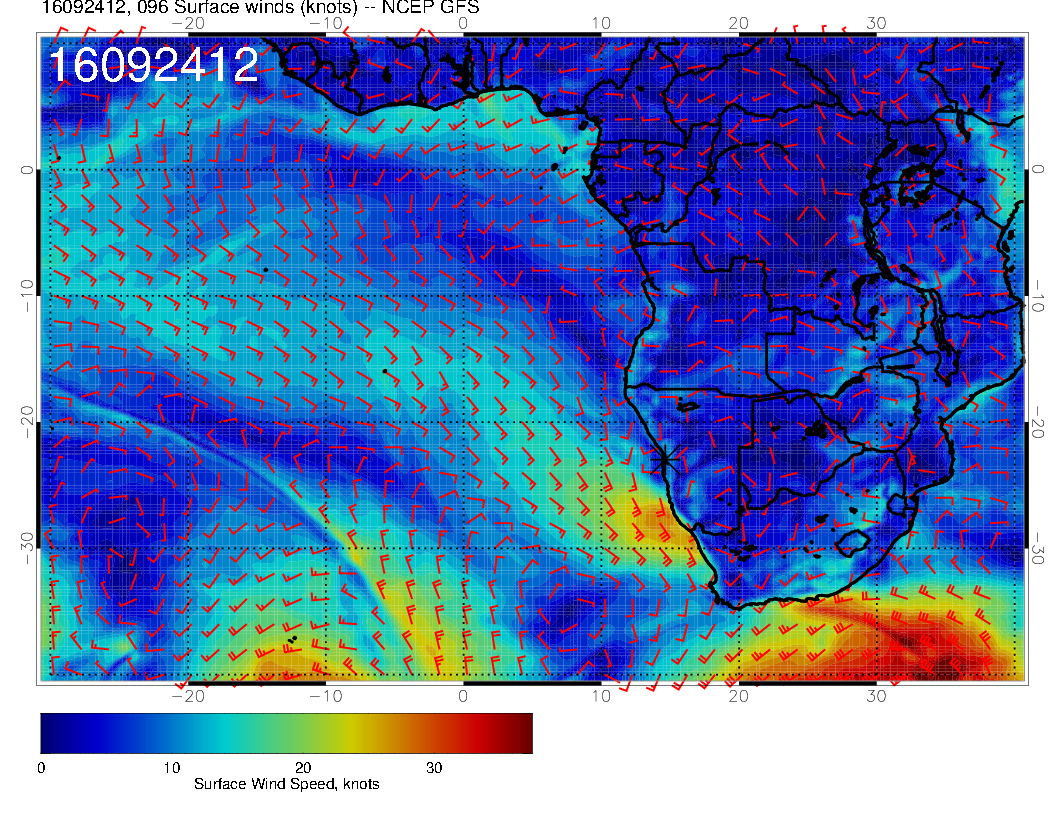Screen dimensions: 1056x816
Task: Click the top axis longitude label 30
Action: point(876,23)
